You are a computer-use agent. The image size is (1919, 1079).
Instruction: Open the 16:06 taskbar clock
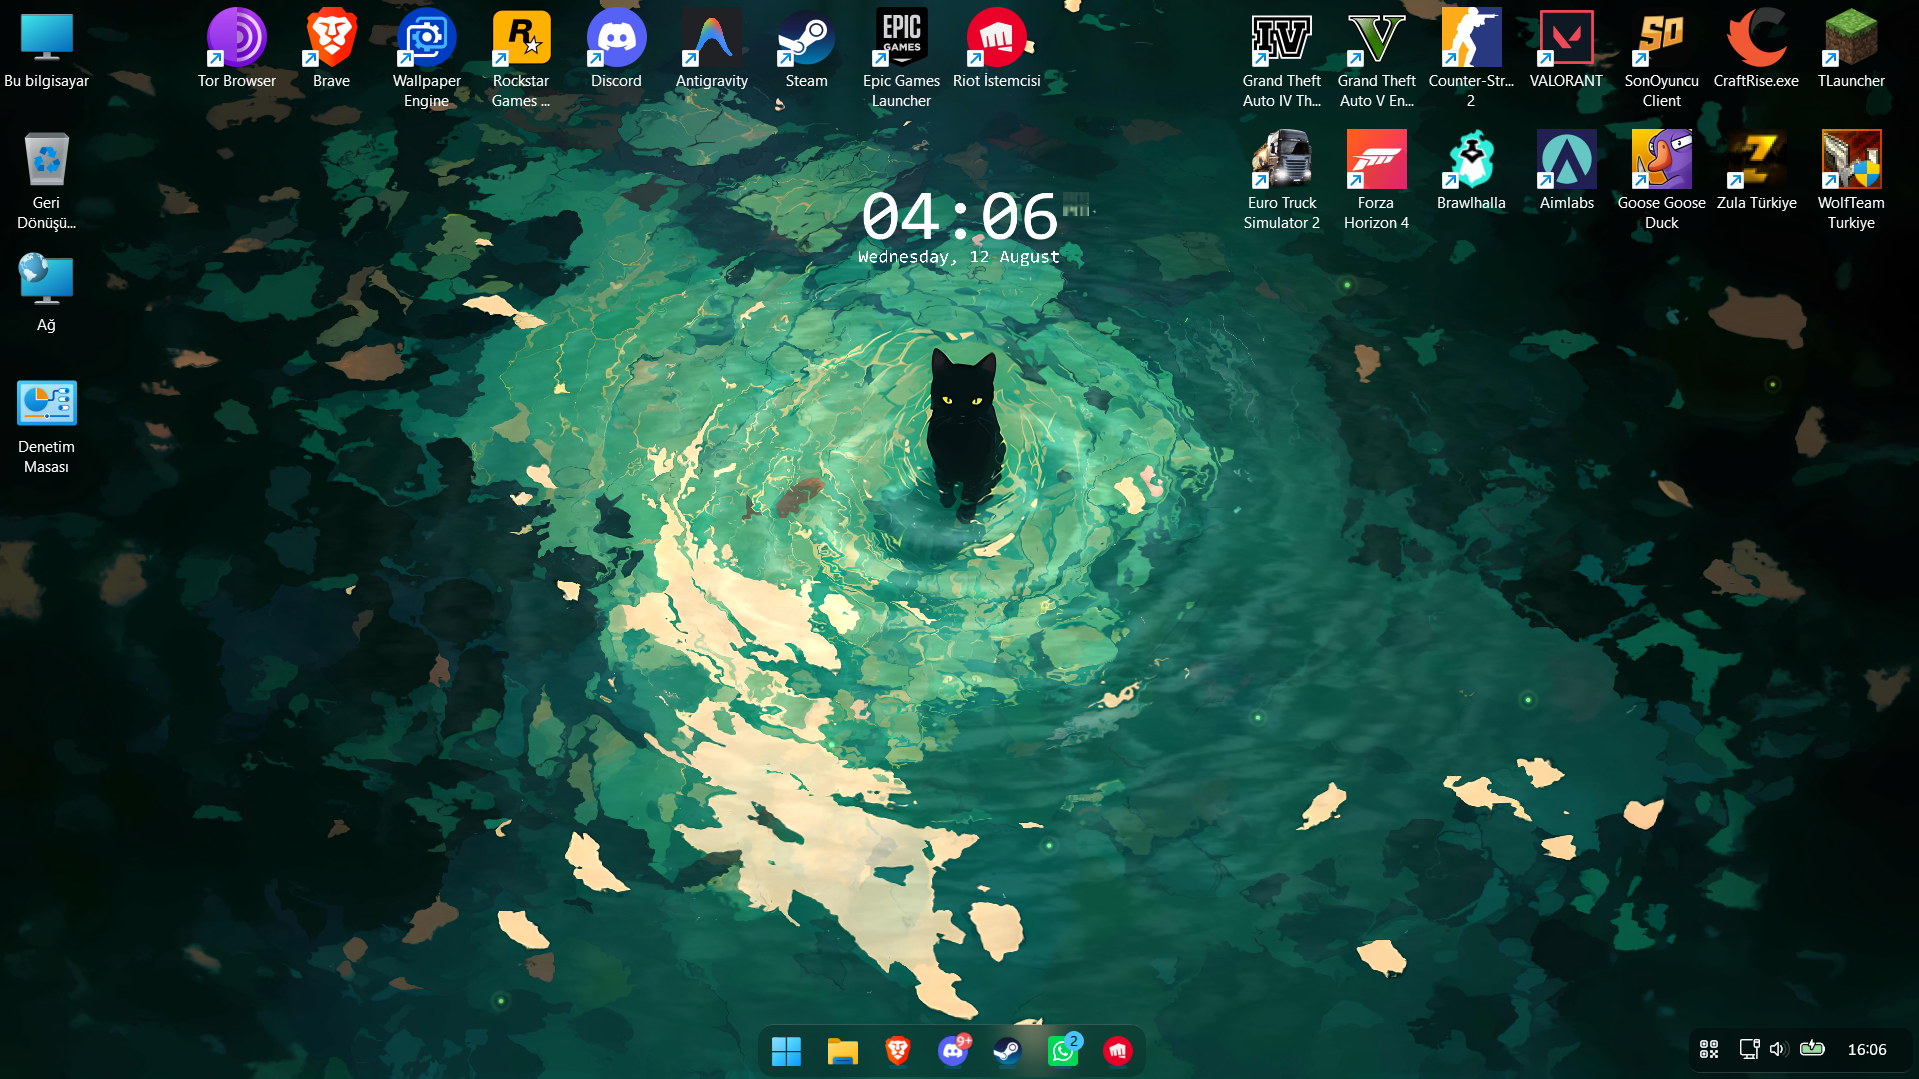point(1867,1049)
